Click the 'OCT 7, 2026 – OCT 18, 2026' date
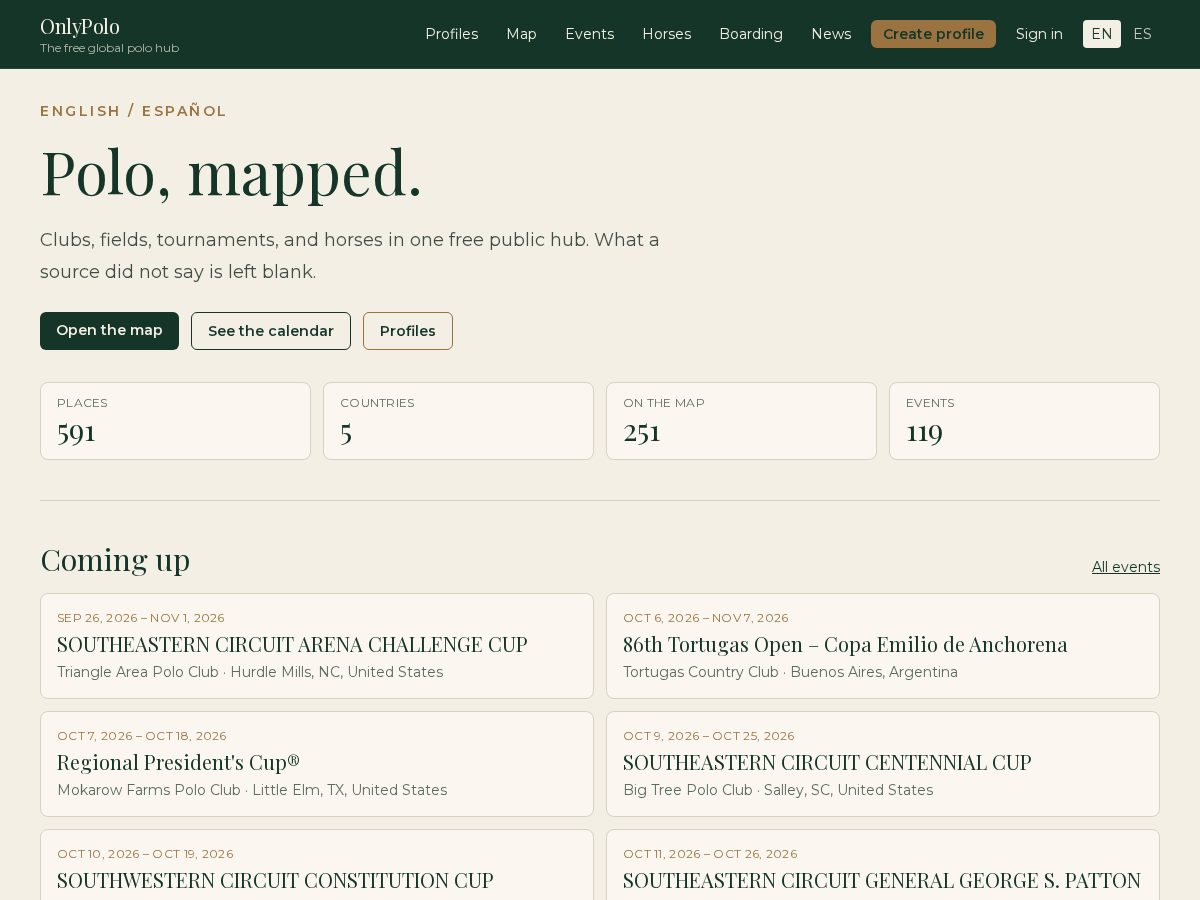 tap(142, 736)
